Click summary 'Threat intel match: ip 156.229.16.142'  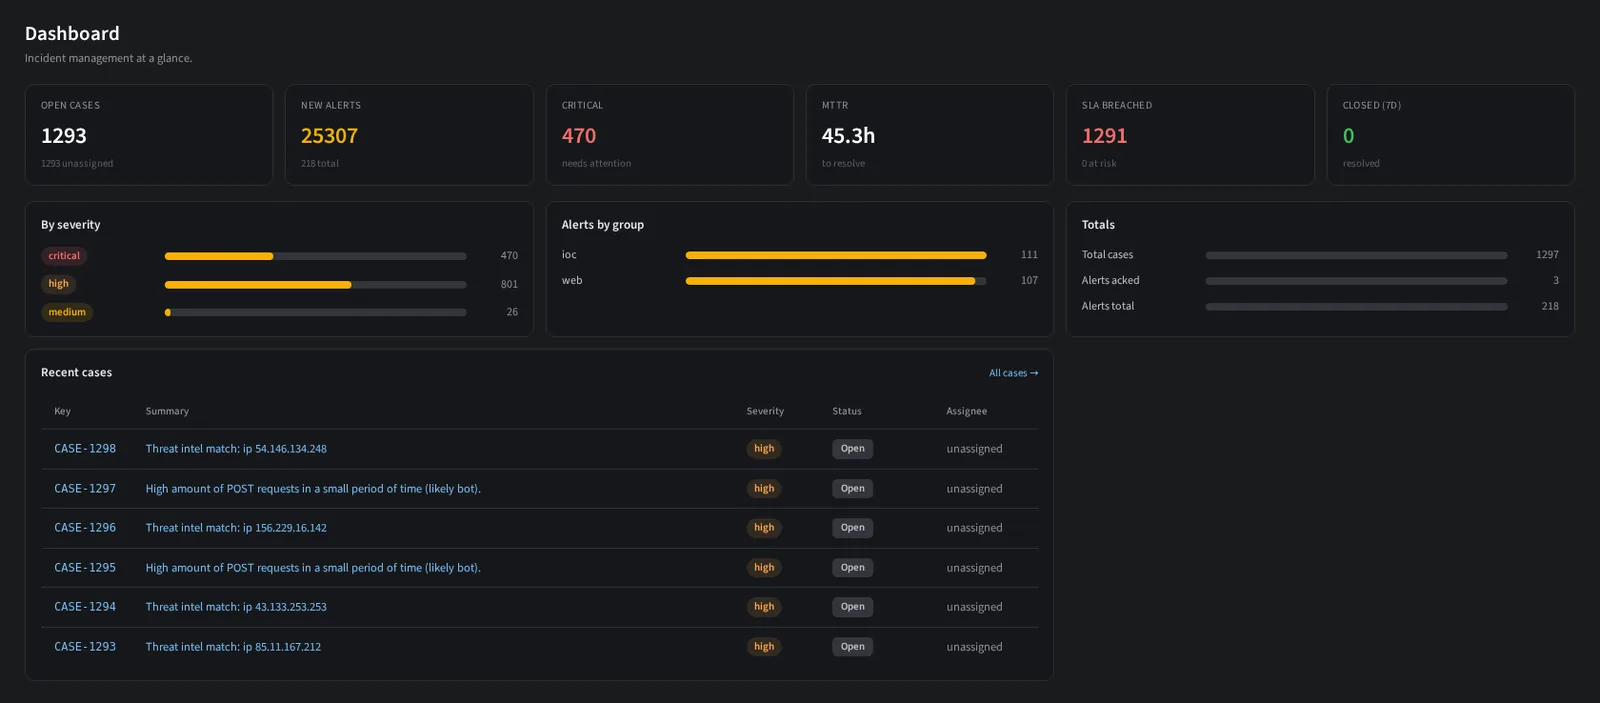(236, 528)
